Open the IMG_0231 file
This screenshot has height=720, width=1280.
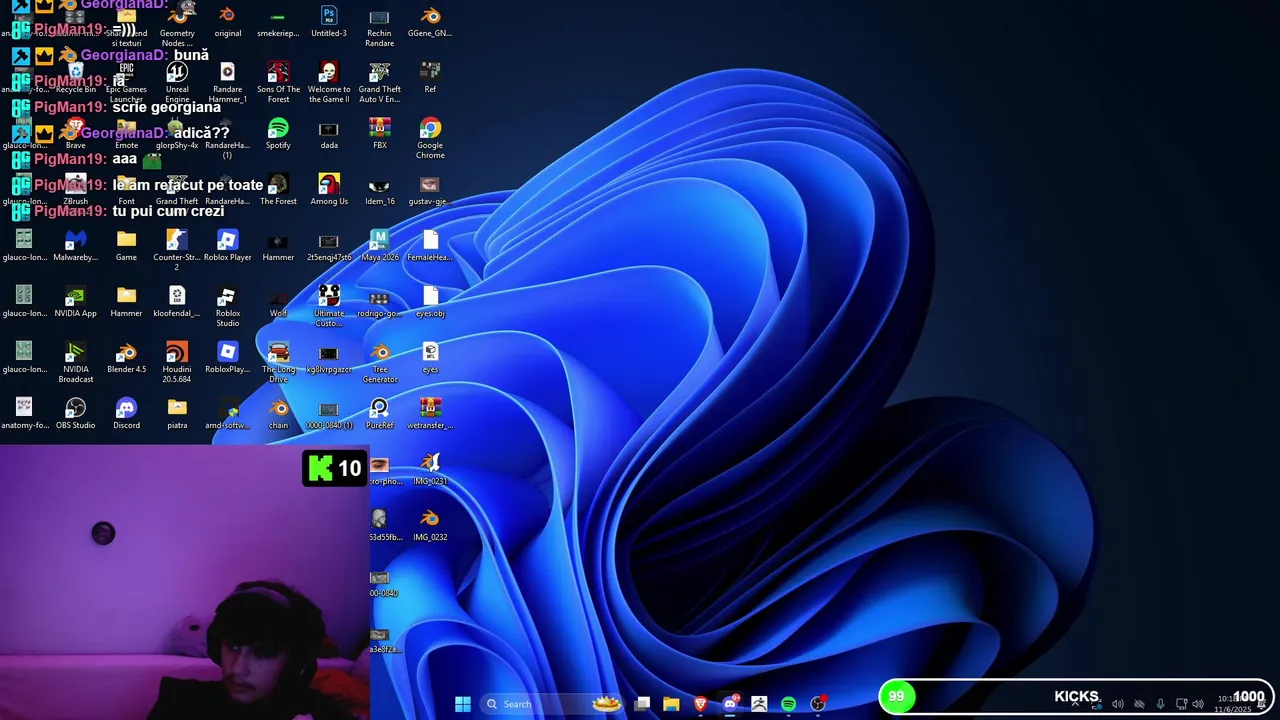430,469
